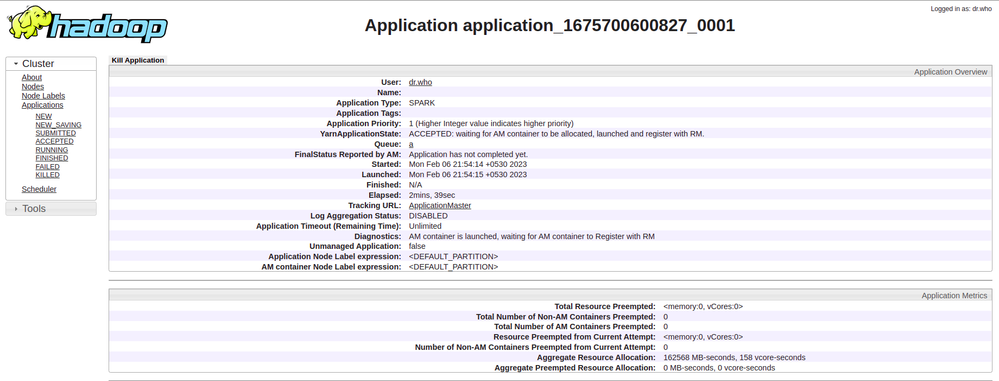This screenshot has width=999, height=381.
Task: View FINISHED applications list
Action: pos(52,158)
